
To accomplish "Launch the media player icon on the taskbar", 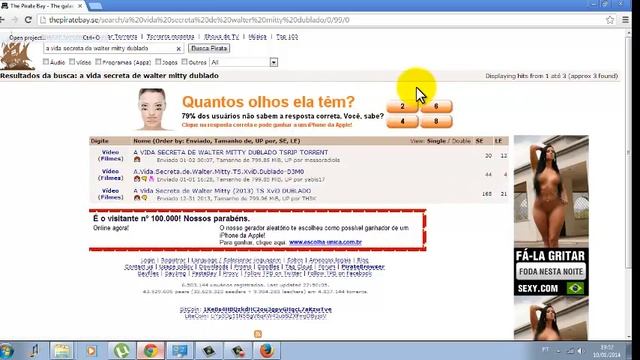I will [x=91, y=351].
